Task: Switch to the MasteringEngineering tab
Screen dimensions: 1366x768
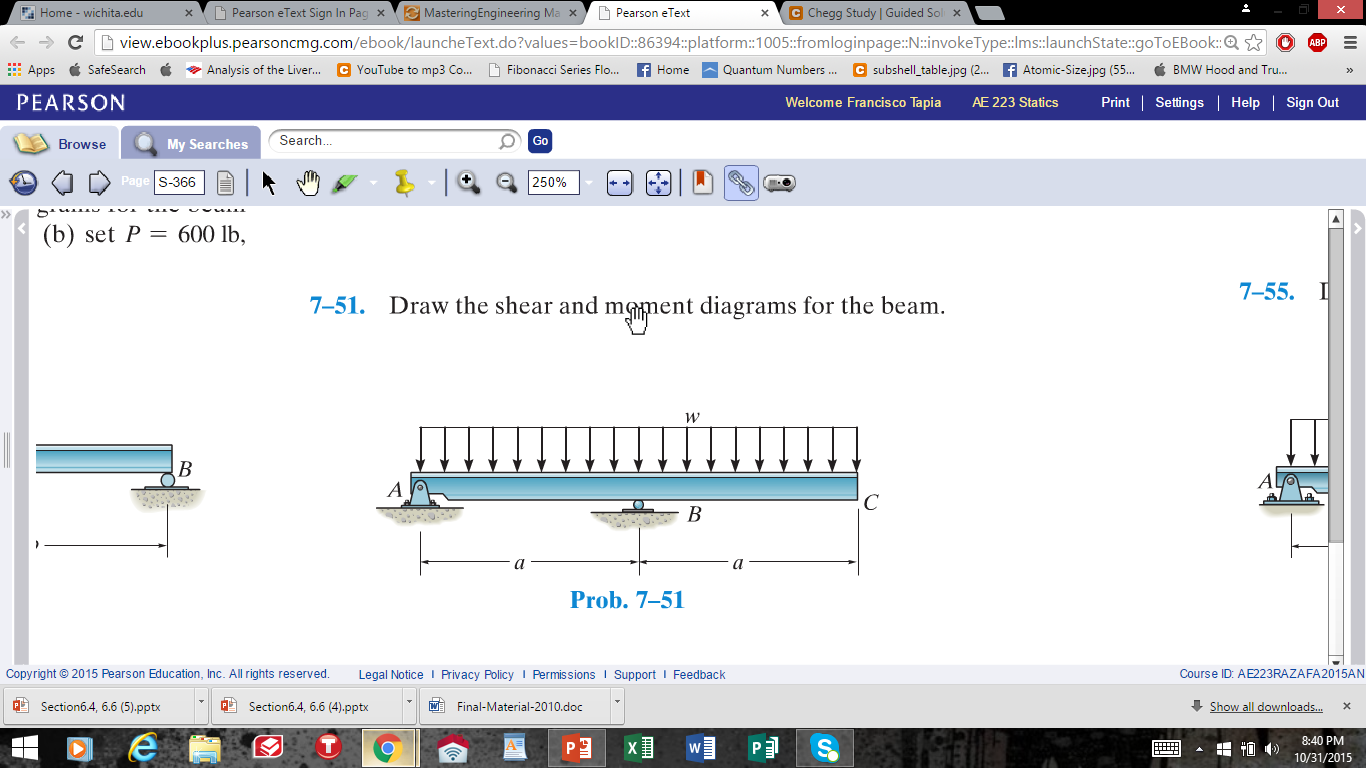Action: (x=490, y=13)
